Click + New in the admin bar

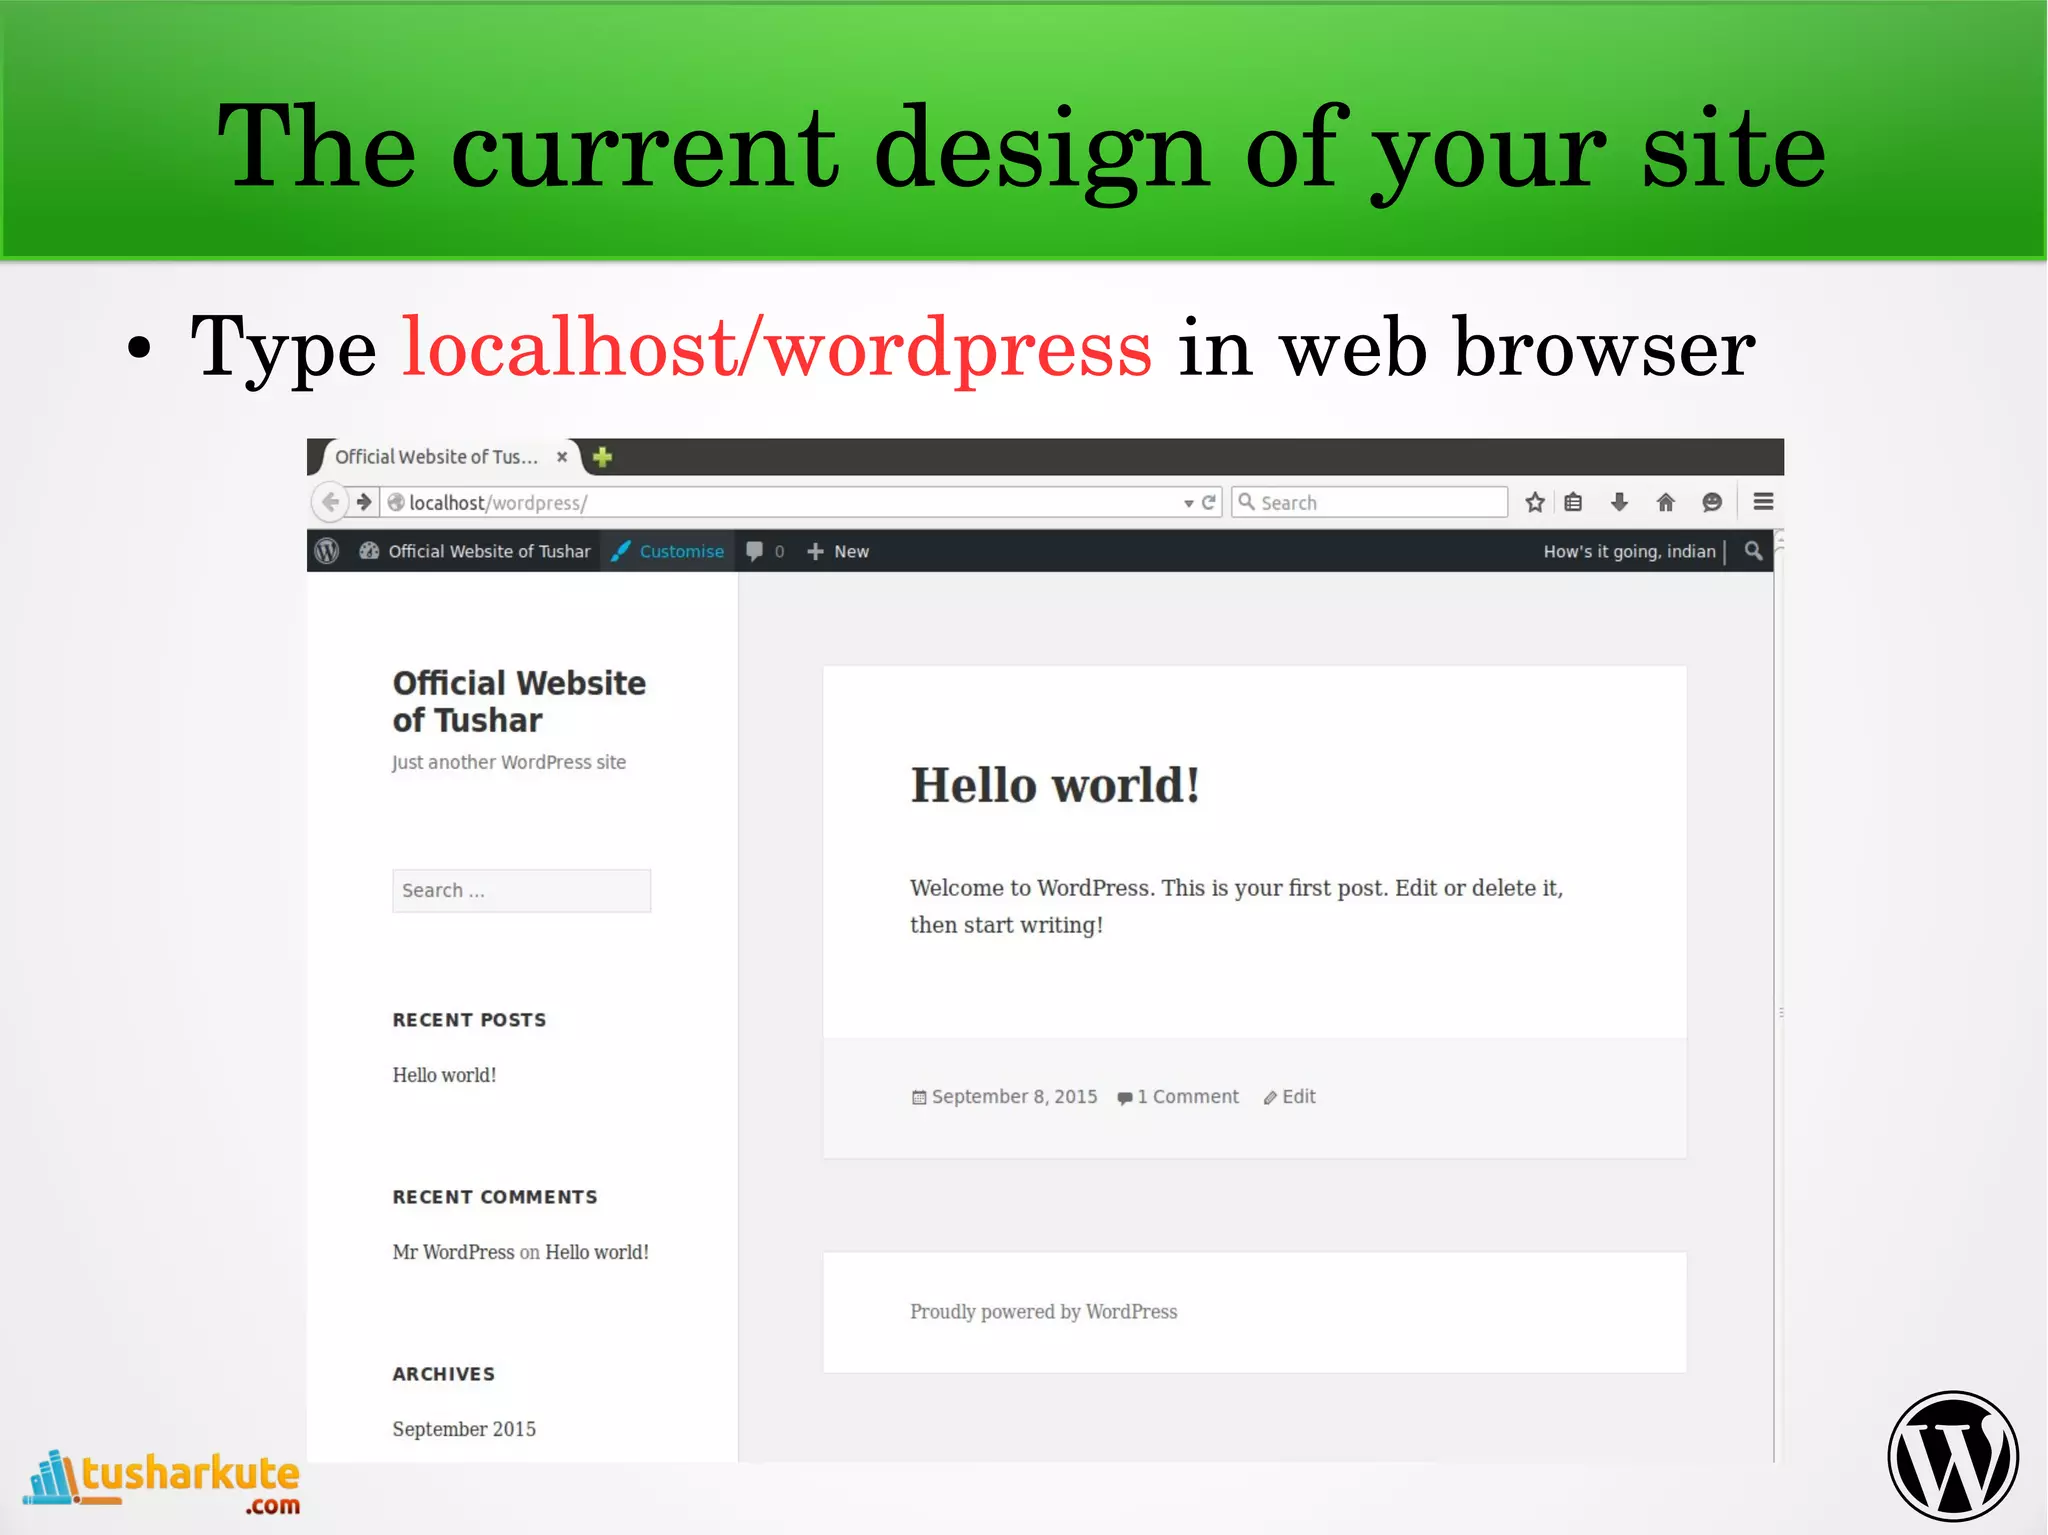838,551
